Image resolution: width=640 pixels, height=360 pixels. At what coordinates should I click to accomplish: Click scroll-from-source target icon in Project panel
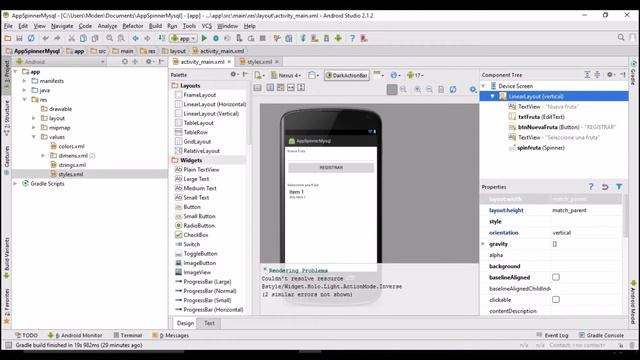click(125, 62)
